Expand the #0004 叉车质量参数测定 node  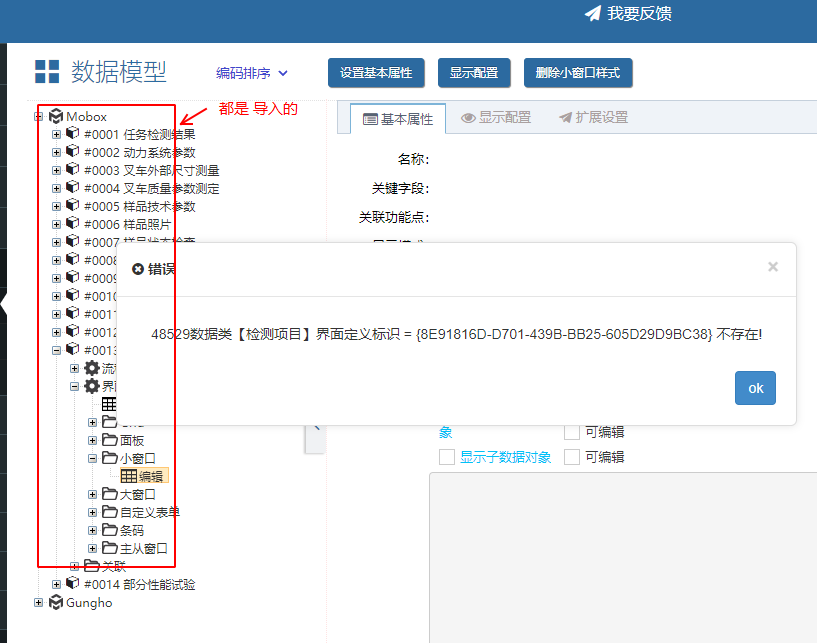(56, 189)
